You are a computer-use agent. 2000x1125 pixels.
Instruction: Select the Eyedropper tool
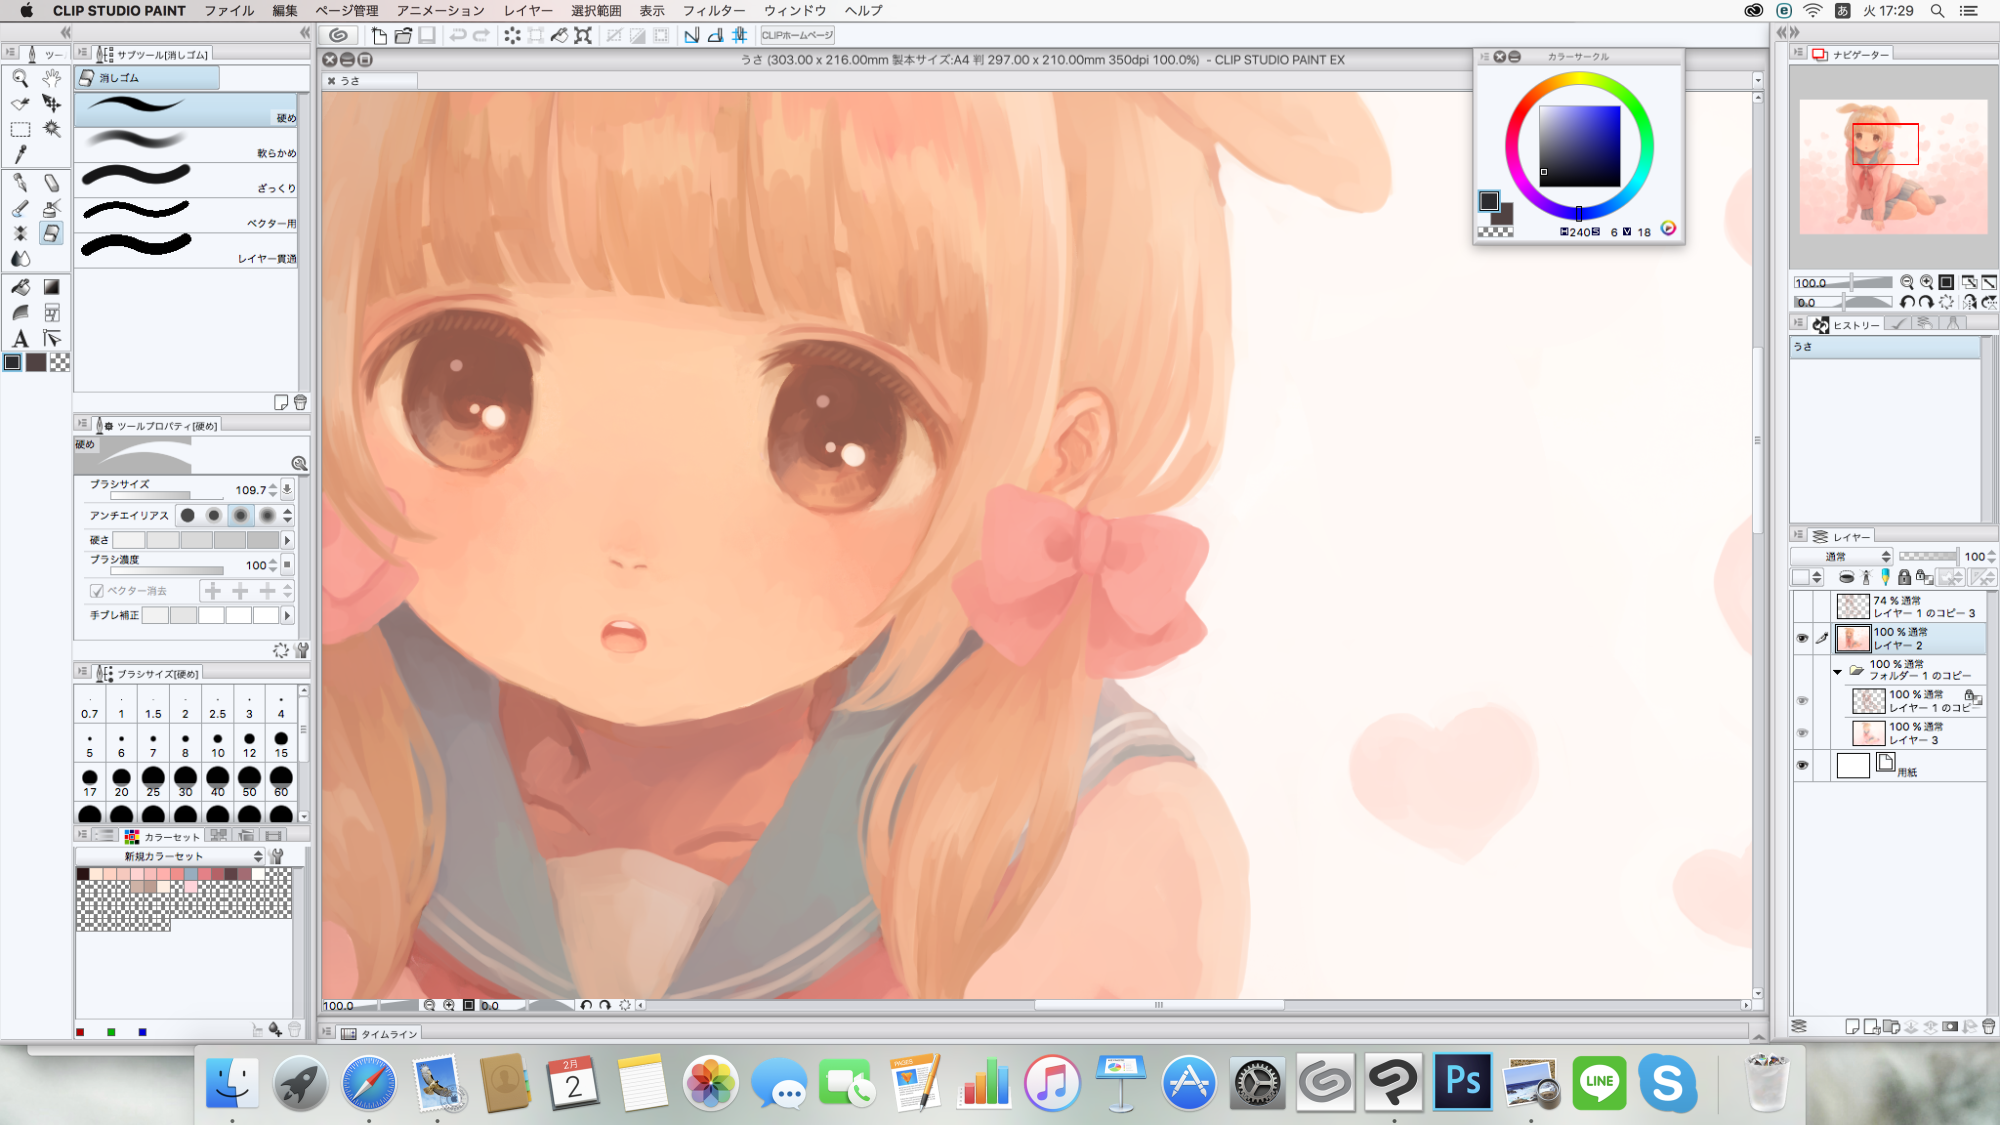(x=20, y=154)
